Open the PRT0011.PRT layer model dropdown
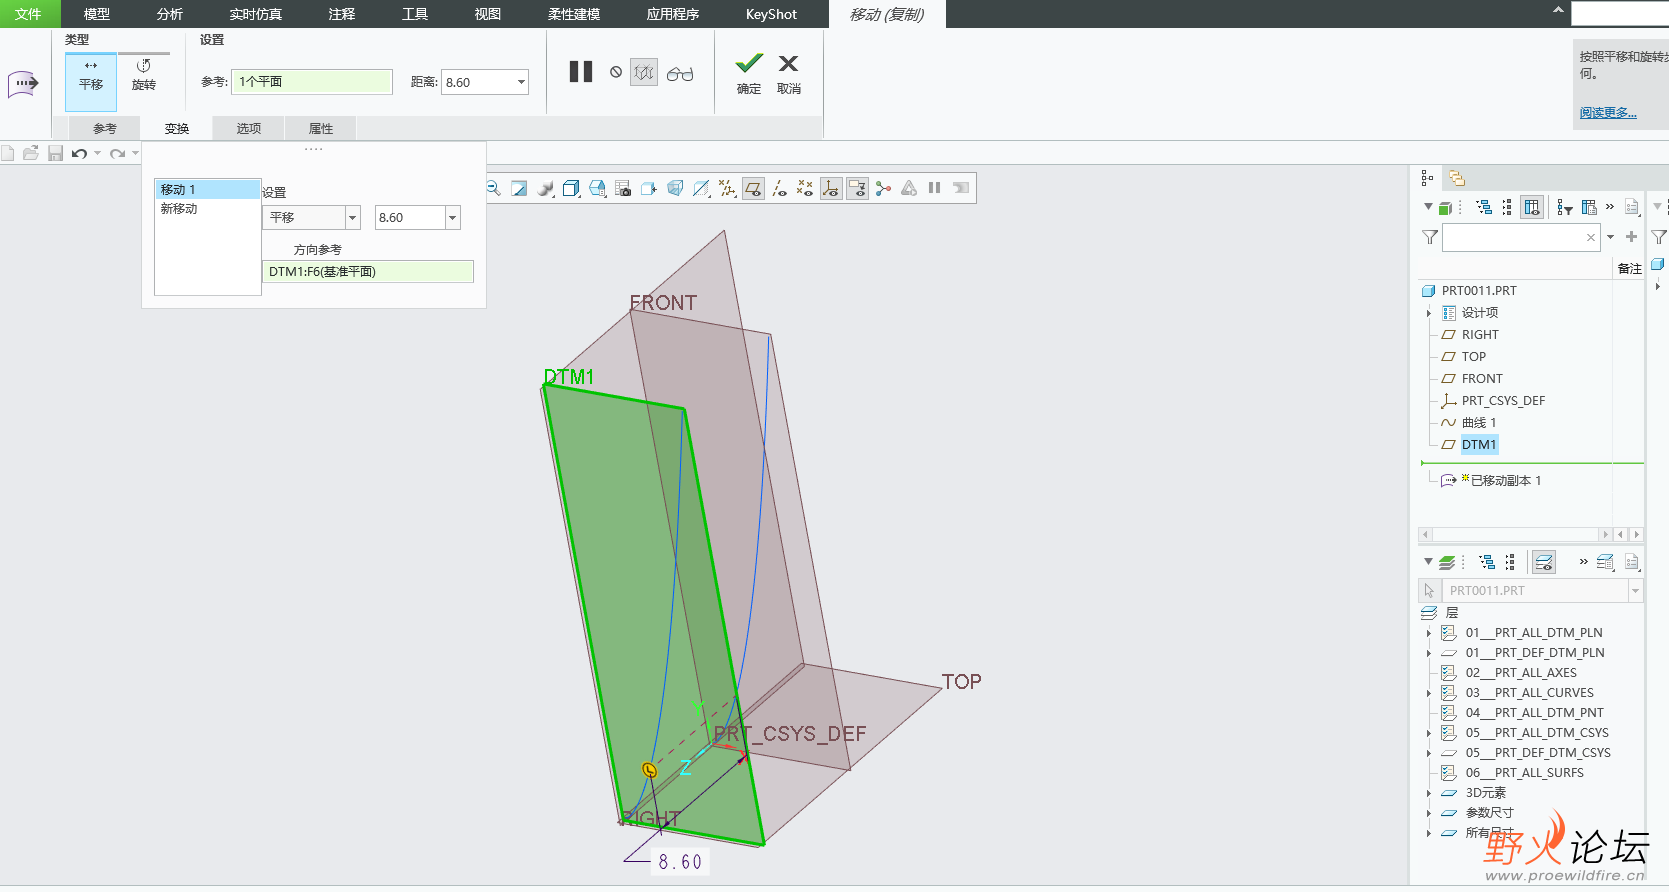 tap(1636, 591)
